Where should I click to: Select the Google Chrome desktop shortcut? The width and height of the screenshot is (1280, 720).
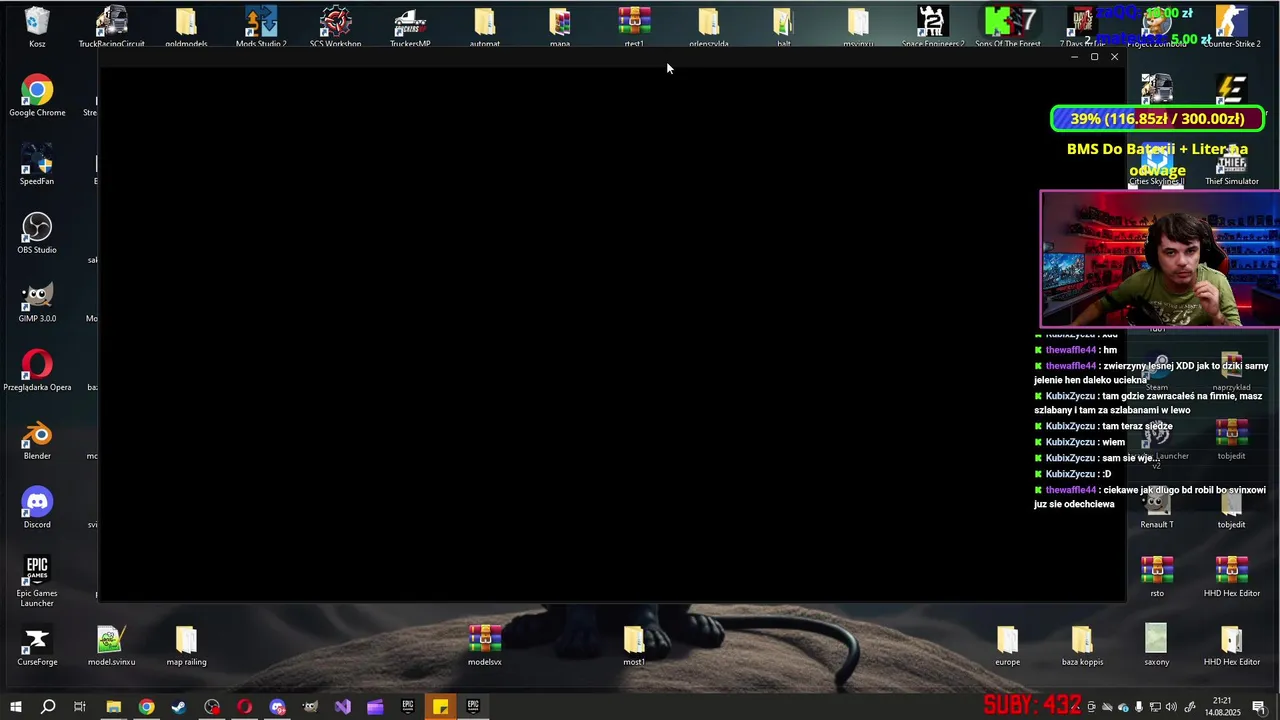click(37, 96)
